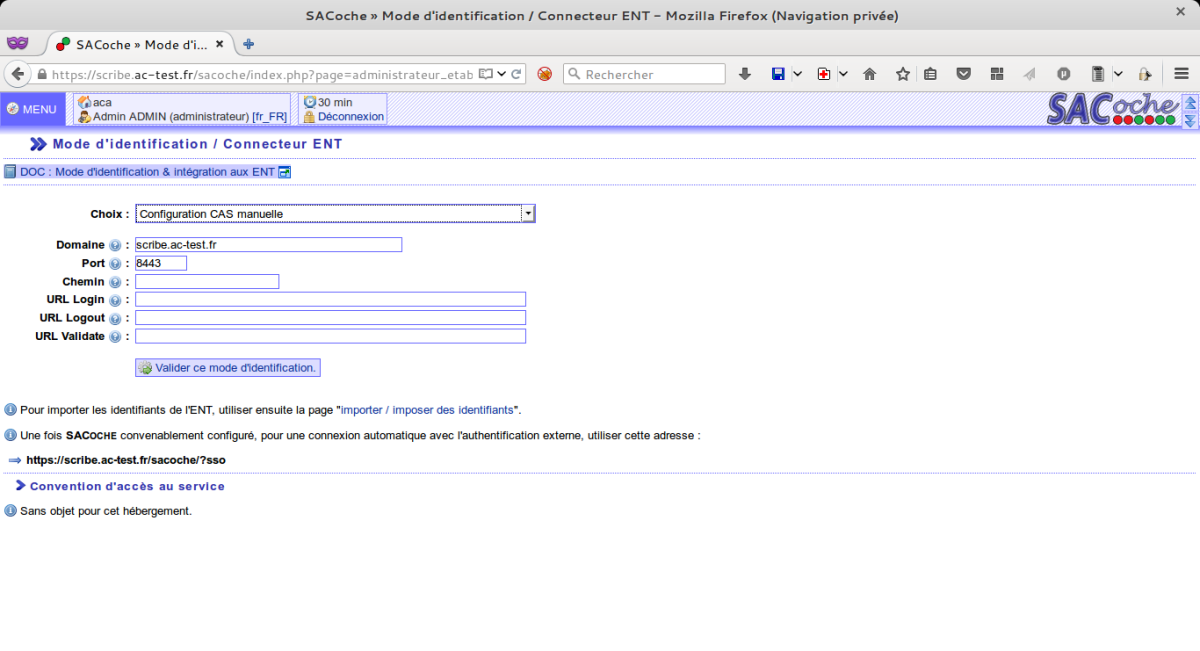This screenshot has height=651, width=1200.
Task: Click the Convention d'accès au service heading
Action: (127, 486)
